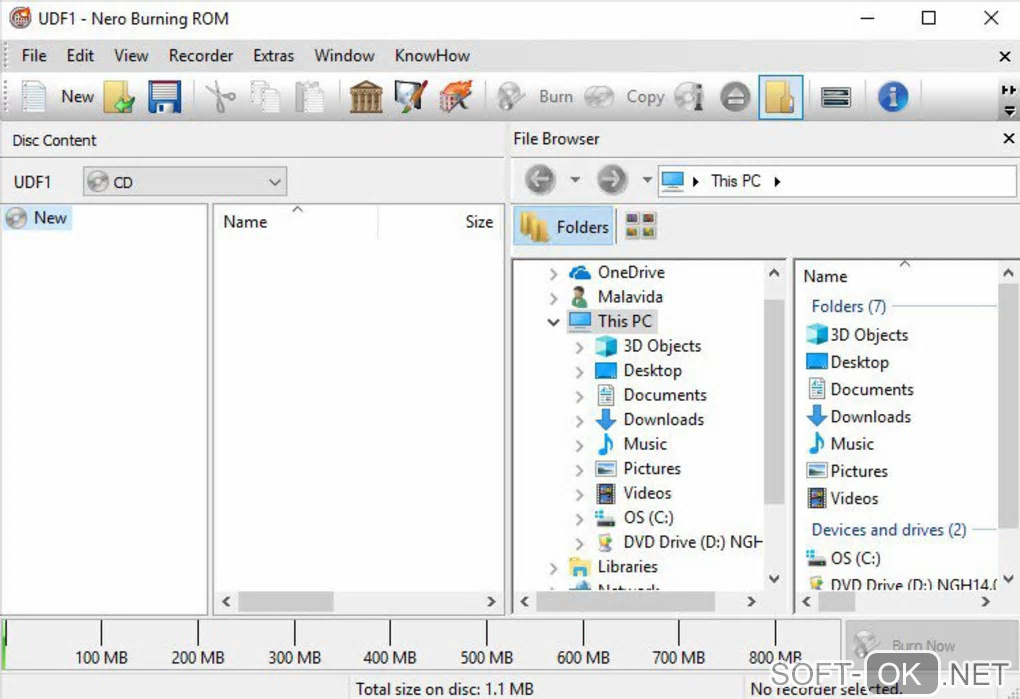The image size is (1020, 699).
Task: Open the Recorder menu
Action: point(200,56)
